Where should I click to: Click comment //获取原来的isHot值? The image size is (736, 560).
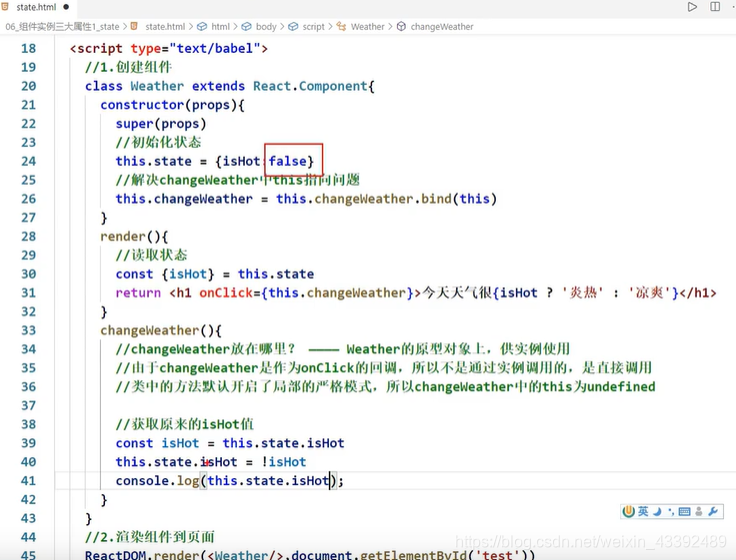tap(184, 424)
